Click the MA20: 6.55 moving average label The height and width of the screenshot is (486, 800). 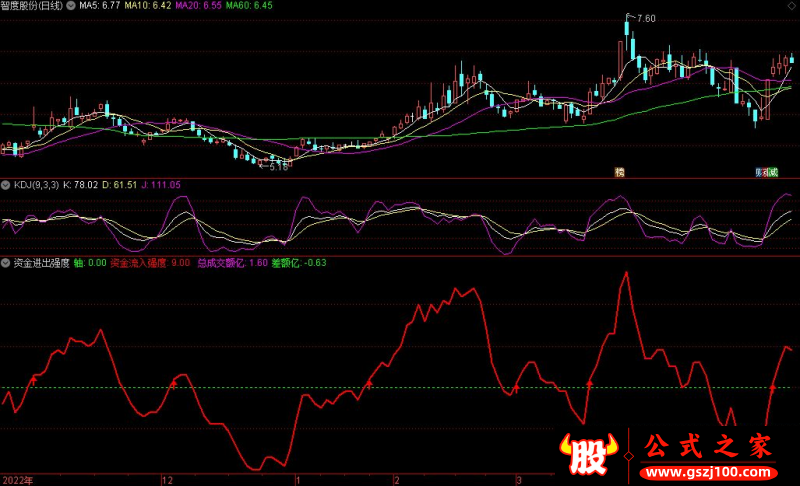[198, 6]
